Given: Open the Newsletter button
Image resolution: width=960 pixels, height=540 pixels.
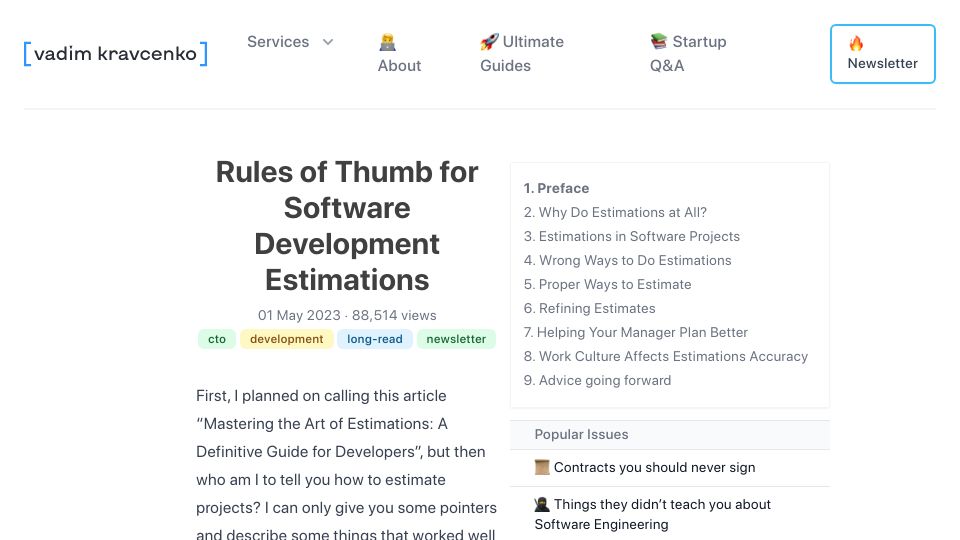Looking at the screenshot, I should [882, 54].
